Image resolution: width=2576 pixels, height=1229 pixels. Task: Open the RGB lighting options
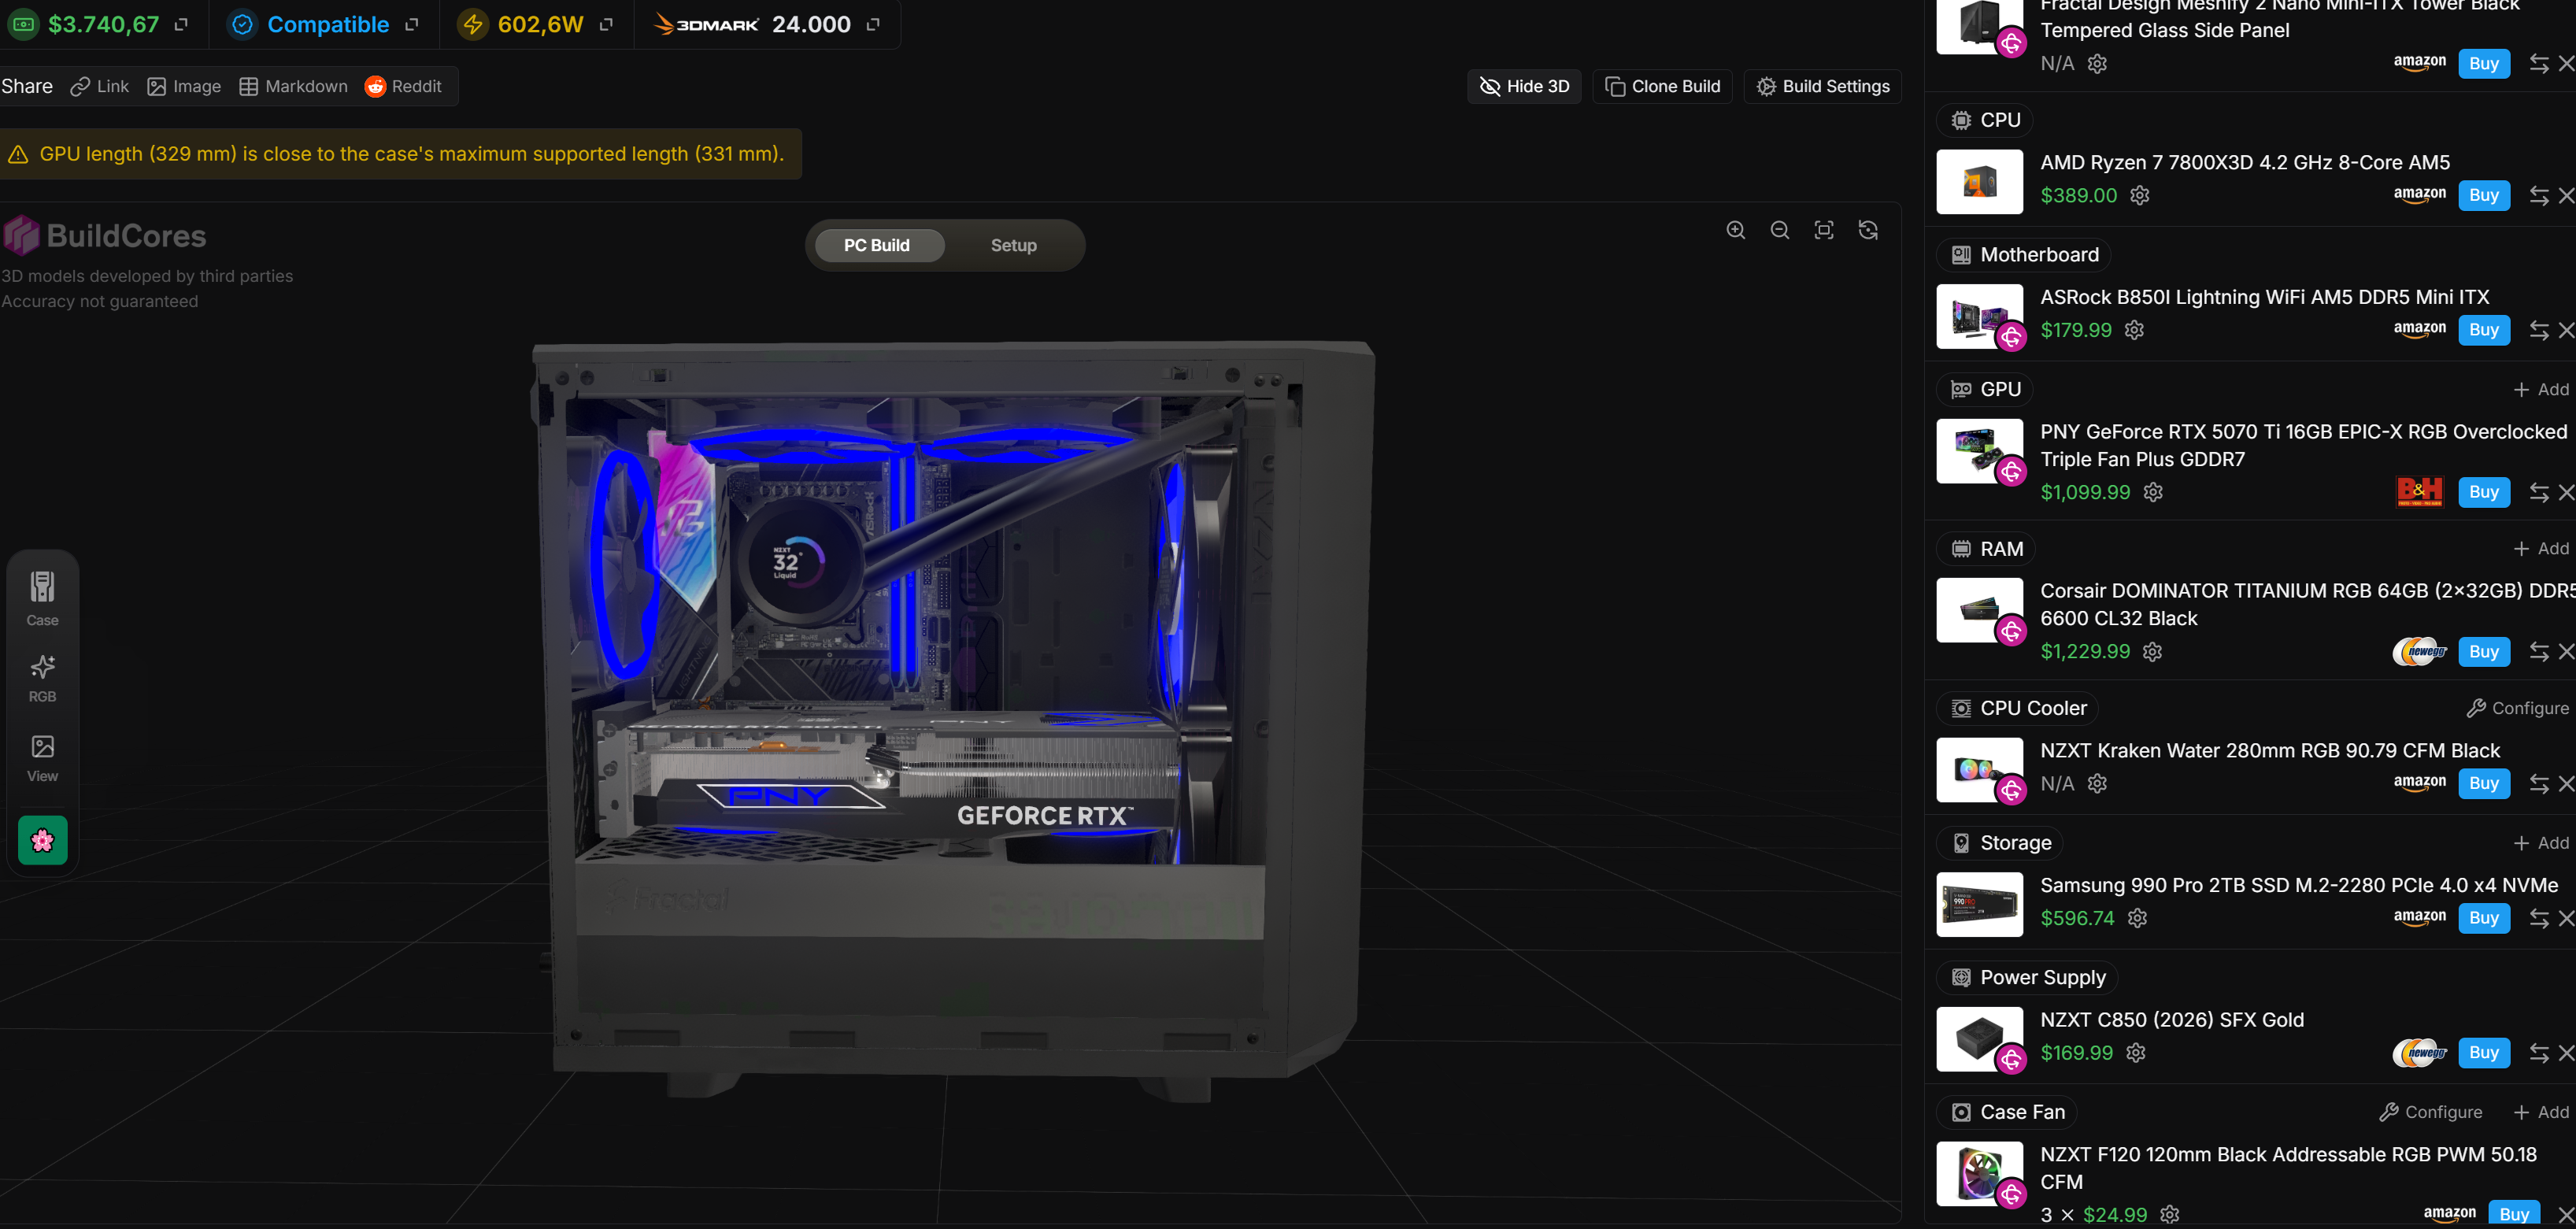click(x=42, y=678)
